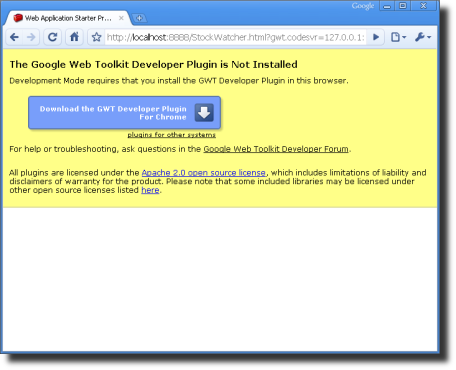Maximize the Chrome browser window
Screen dimensions: 456x370
point(403,6)
